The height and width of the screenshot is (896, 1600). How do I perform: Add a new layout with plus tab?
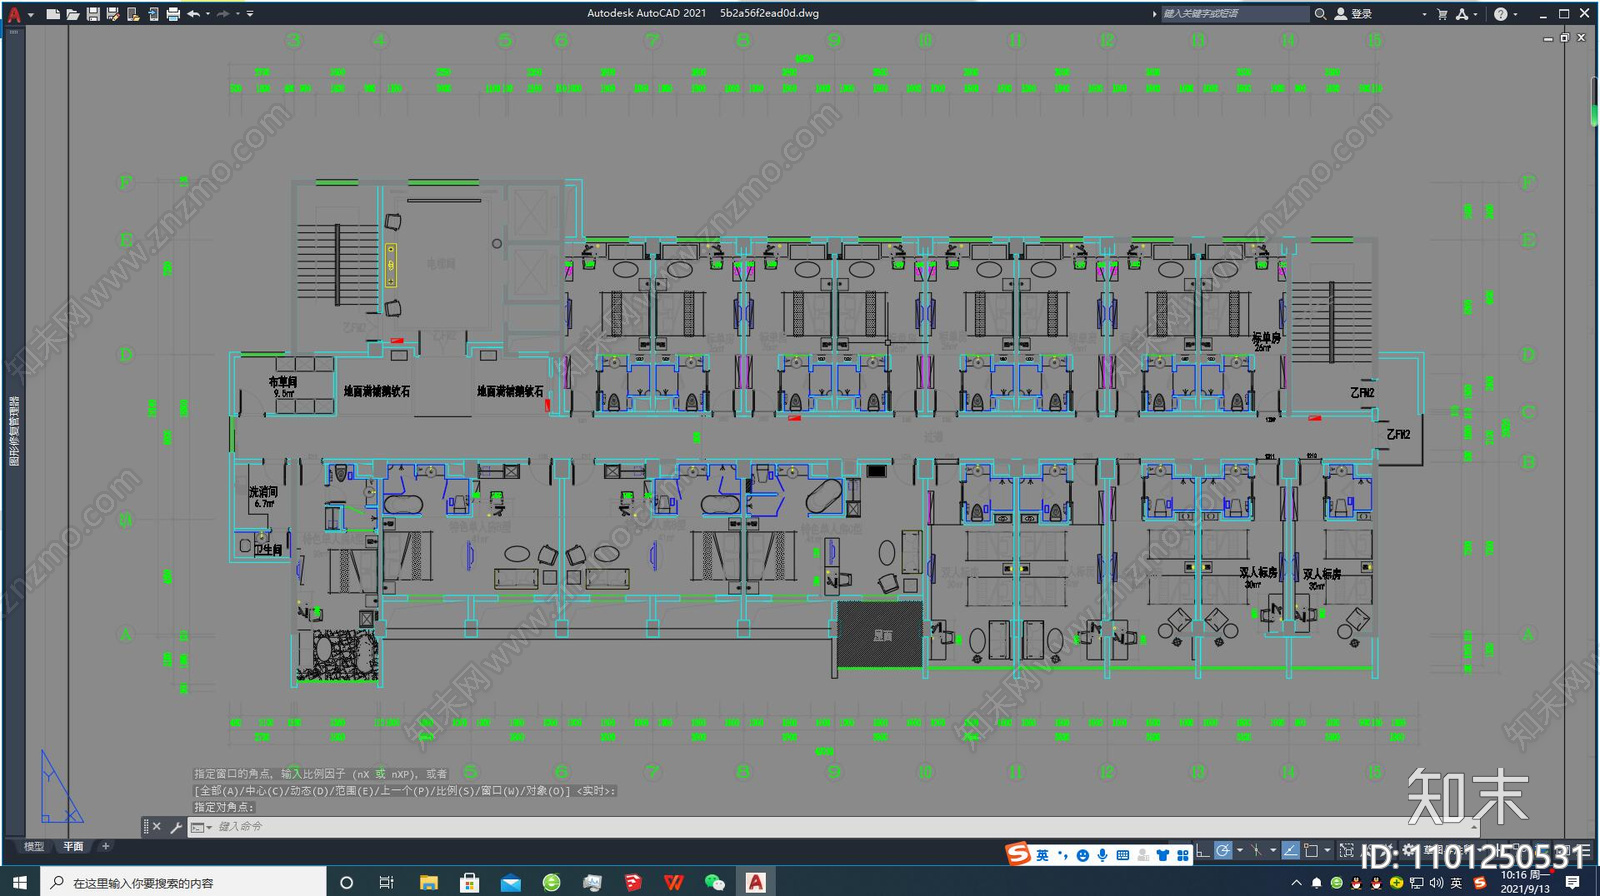105,846
